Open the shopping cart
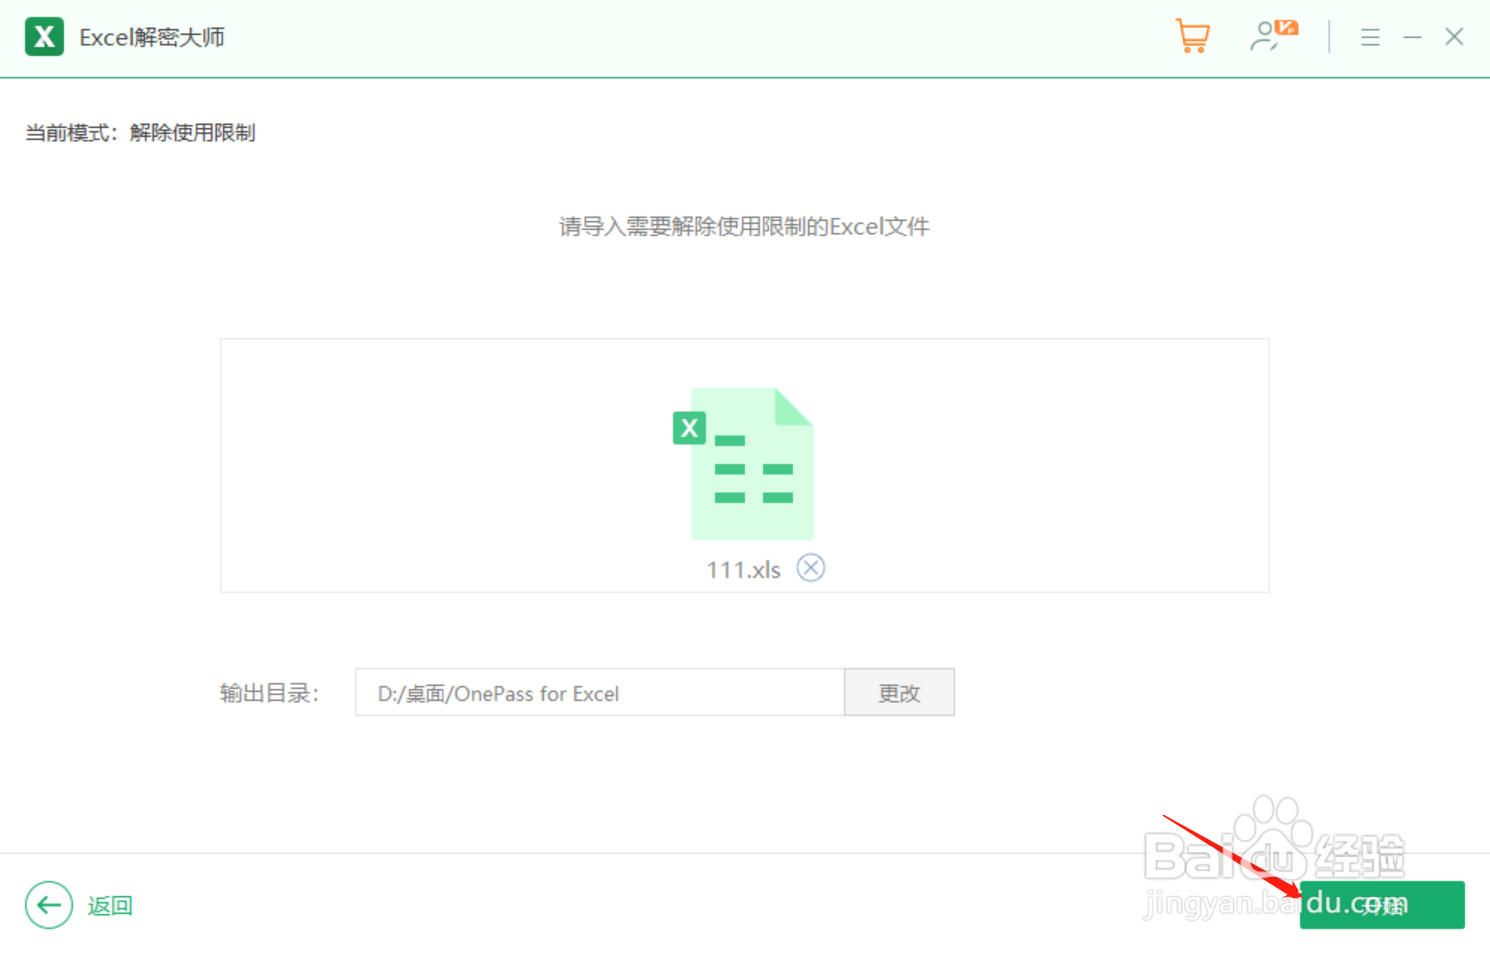Viewport: 1490px width, 954px height. [1192, 36]
